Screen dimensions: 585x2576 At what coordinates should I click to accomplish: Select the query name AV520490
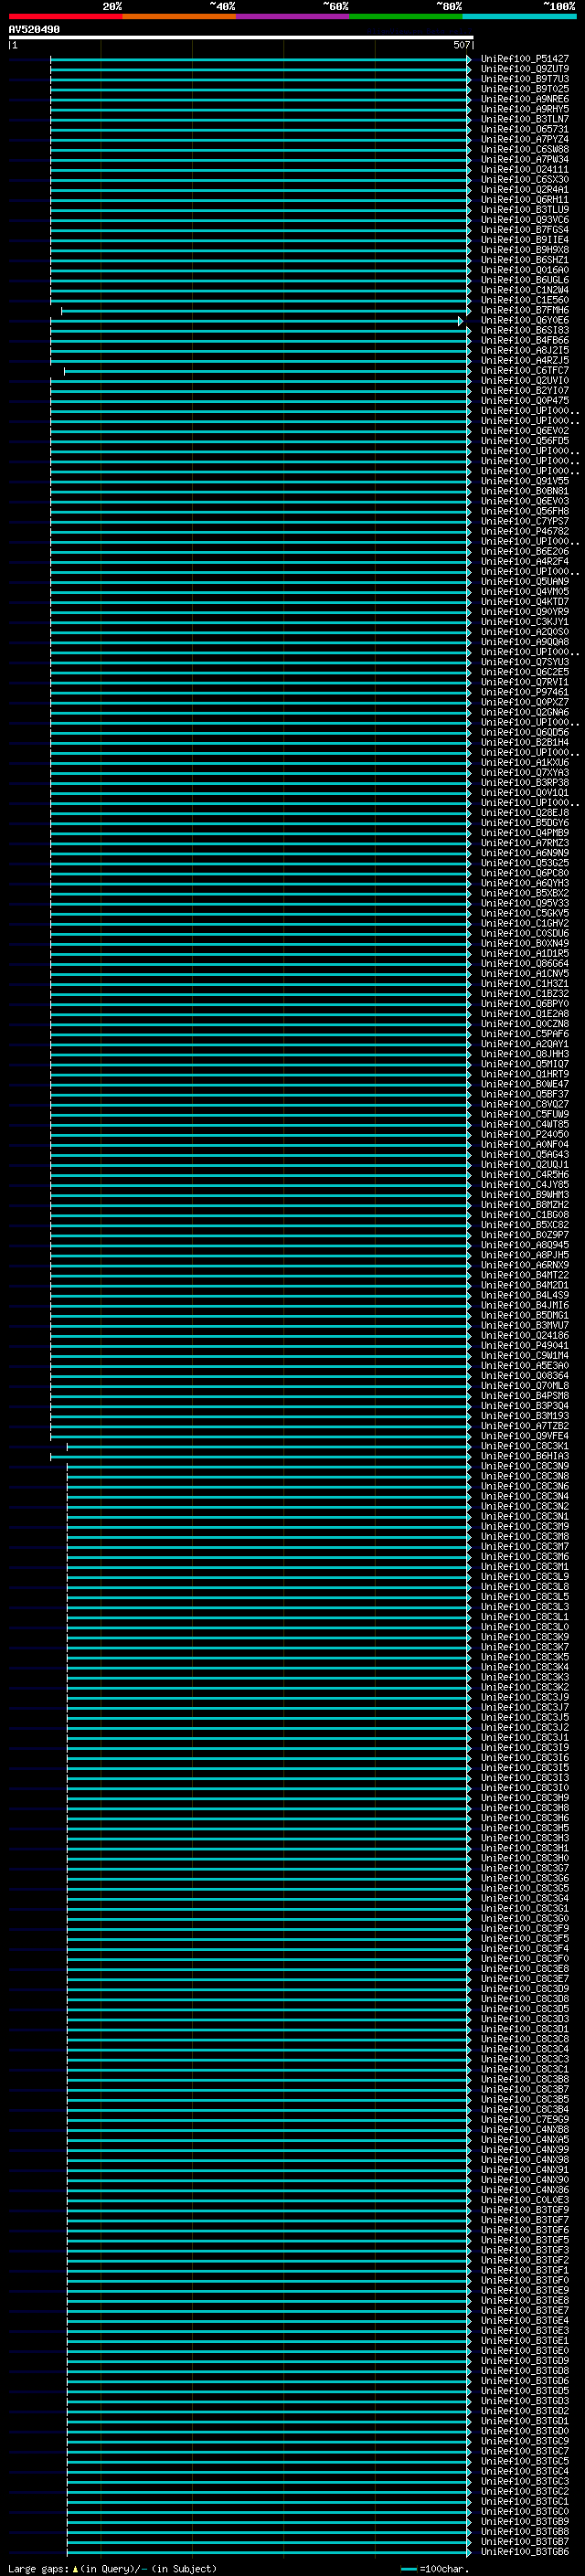click(34, 30)
